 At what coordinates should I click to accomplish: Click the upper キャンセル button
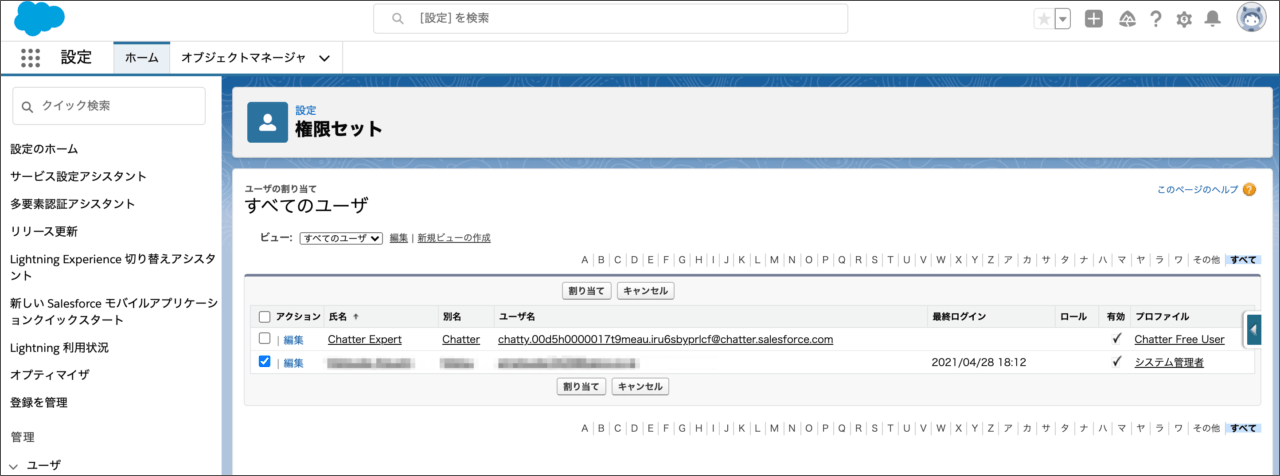click(646, 291)
